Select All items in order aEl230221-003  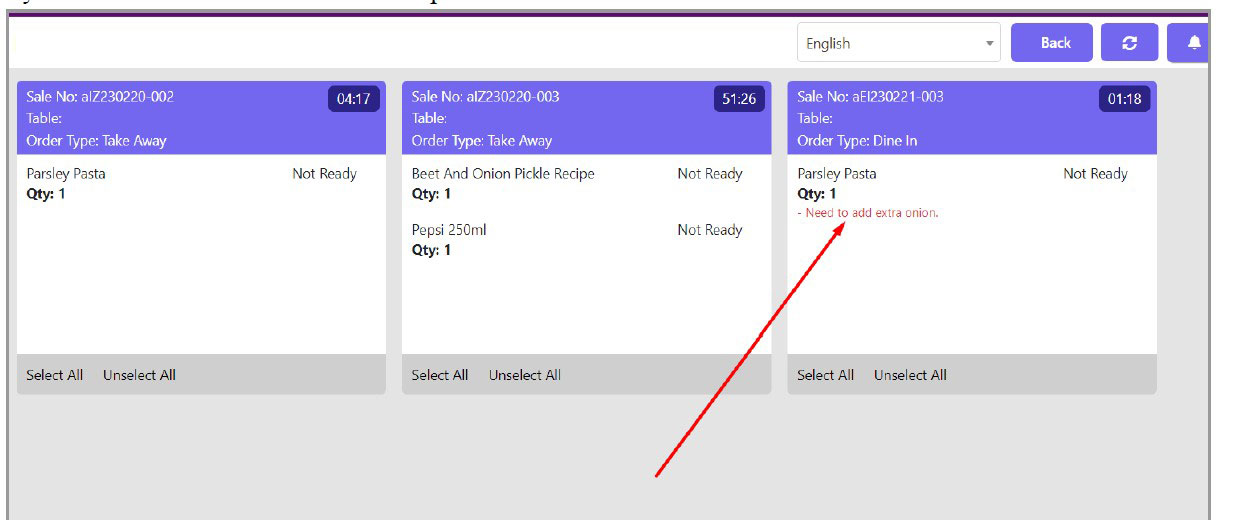(x=825, y=375)
